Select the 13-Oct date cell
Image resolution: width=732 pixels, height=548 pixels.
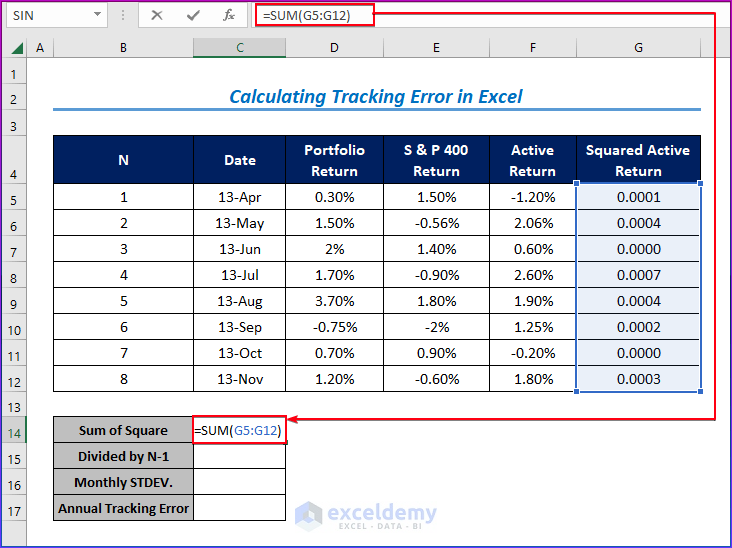239,353
